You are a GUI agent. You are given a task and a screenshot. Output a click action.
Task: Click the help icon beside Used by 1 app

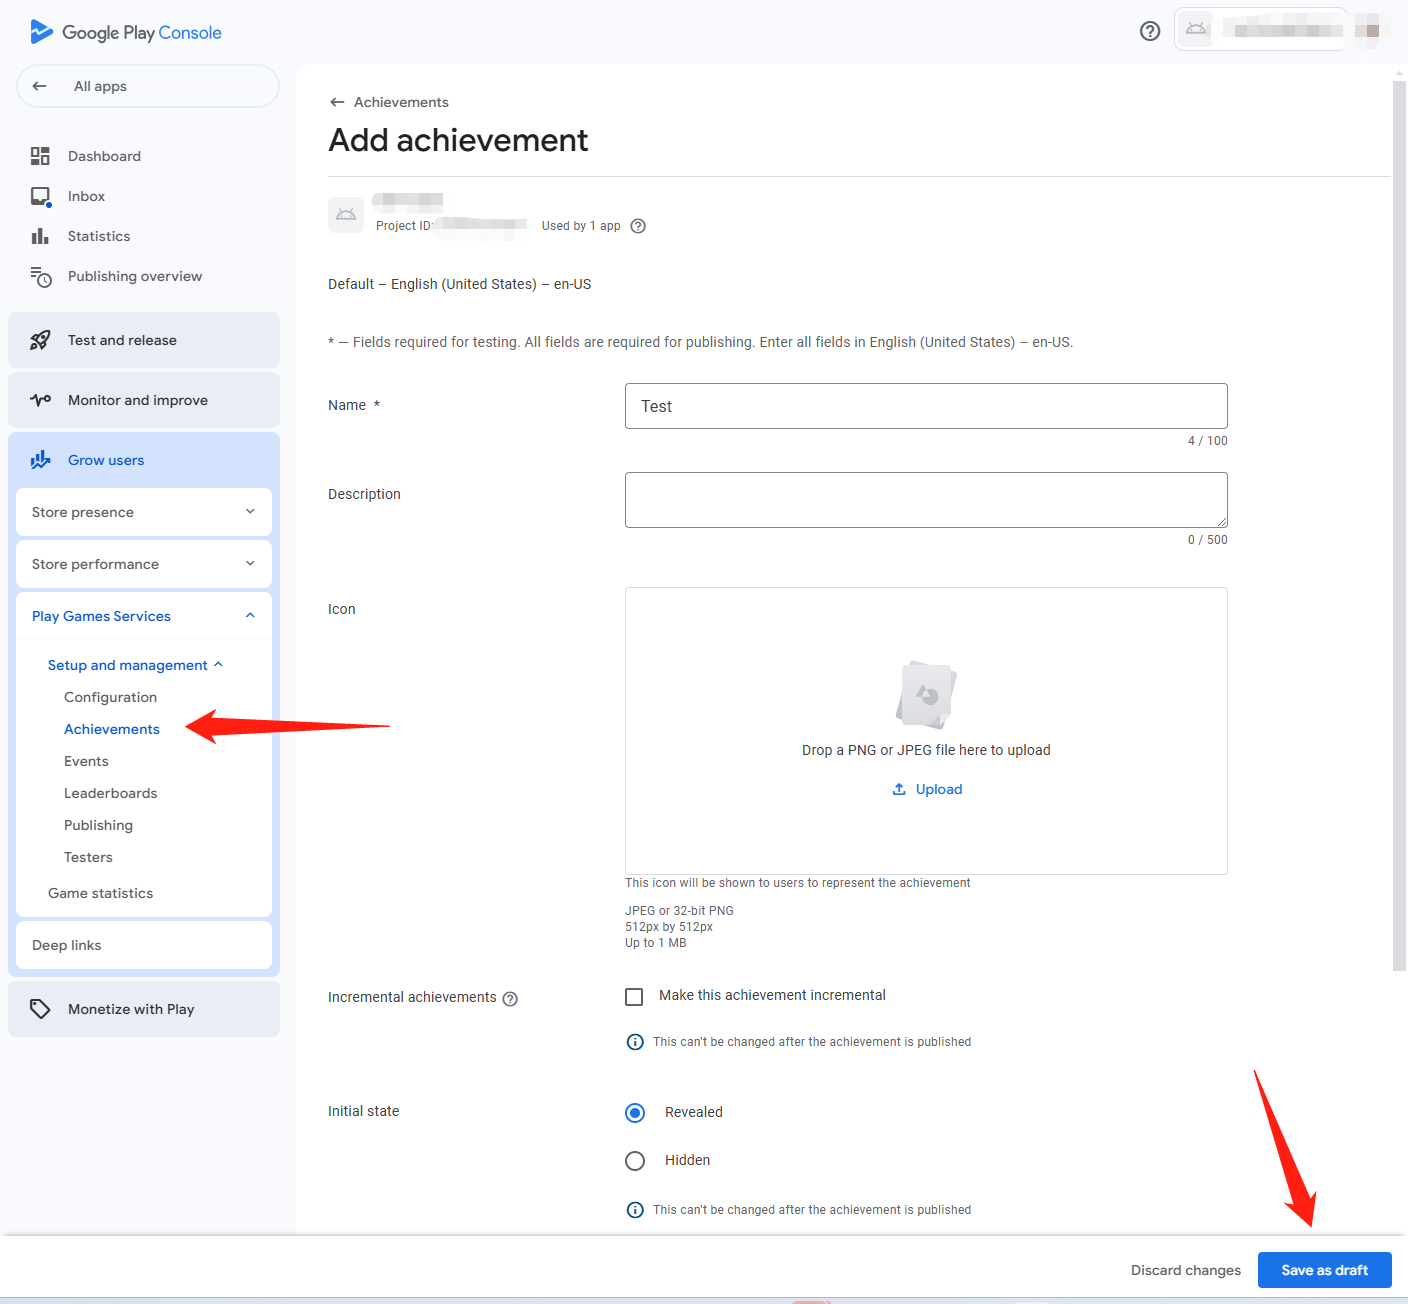pyautogui.click(x=638, y=226)
